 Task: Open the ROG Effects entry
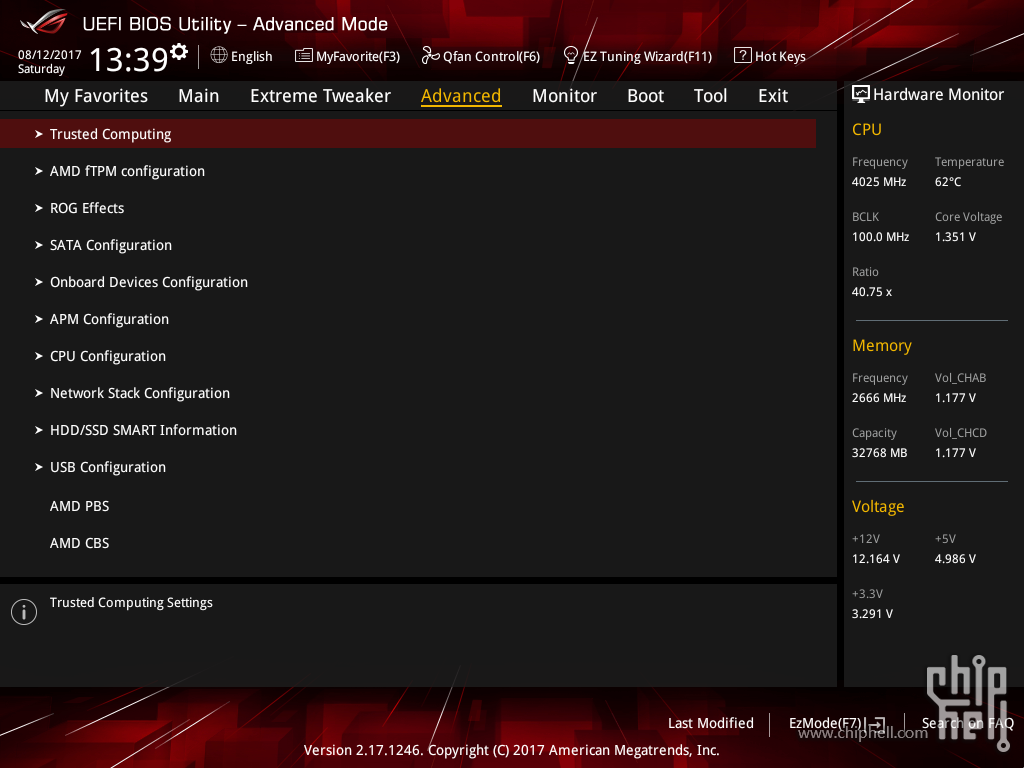87,208
